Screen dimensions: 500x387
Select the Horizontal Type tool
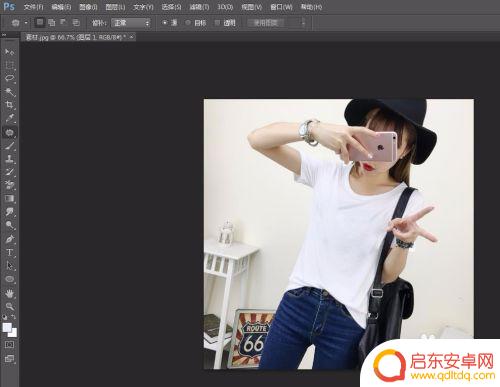point(9,252)
